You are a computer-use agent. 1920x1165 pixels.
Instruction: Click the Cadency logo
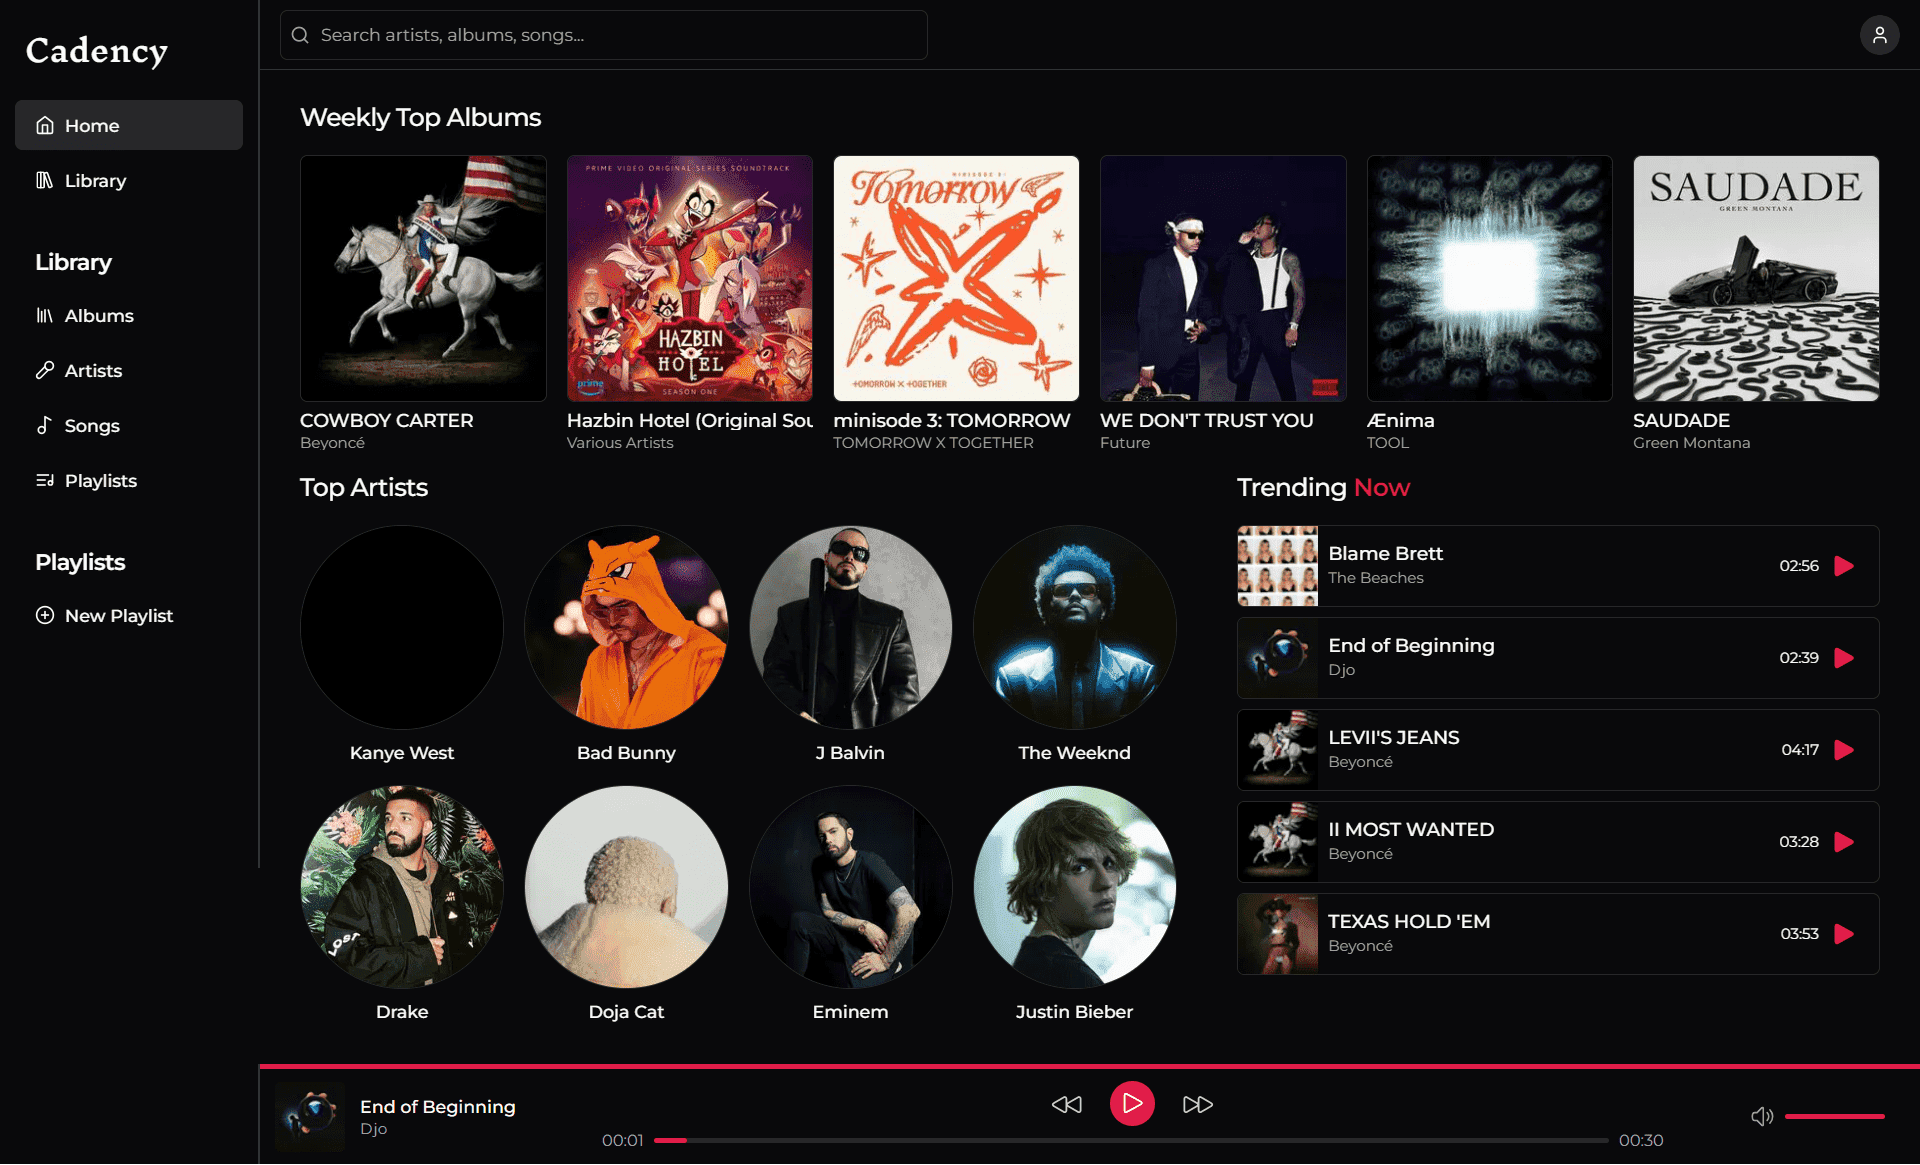97,50
